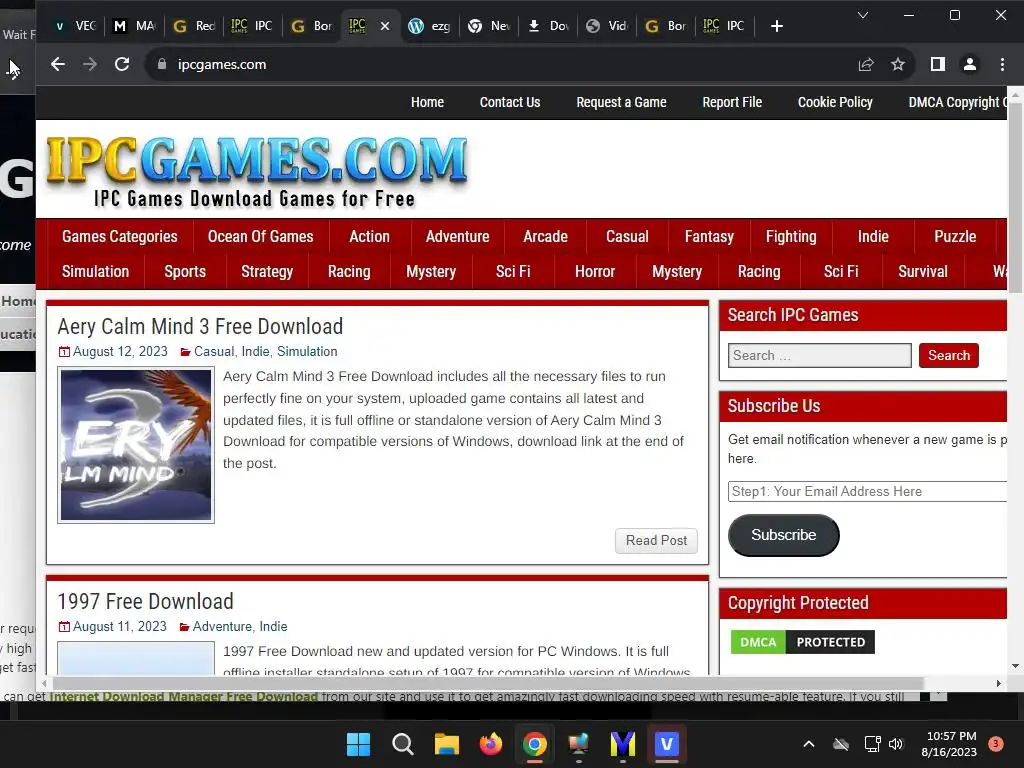This screenshot has width=1024, height=768.
Task: Select Arcade category
Action: click(545, 236)
